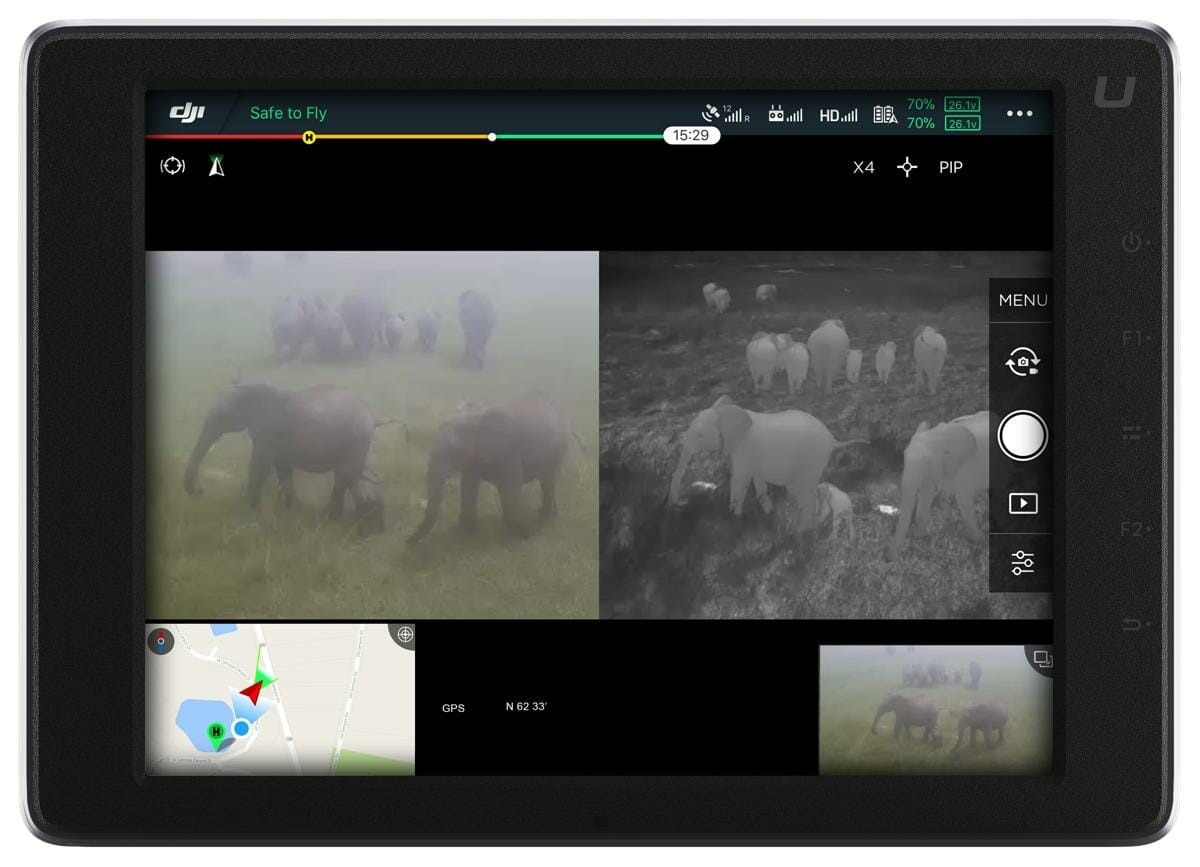The image size is (1200, 867).
Task: Tap the aircraft heading arrow icon
Action: (216, 166)
